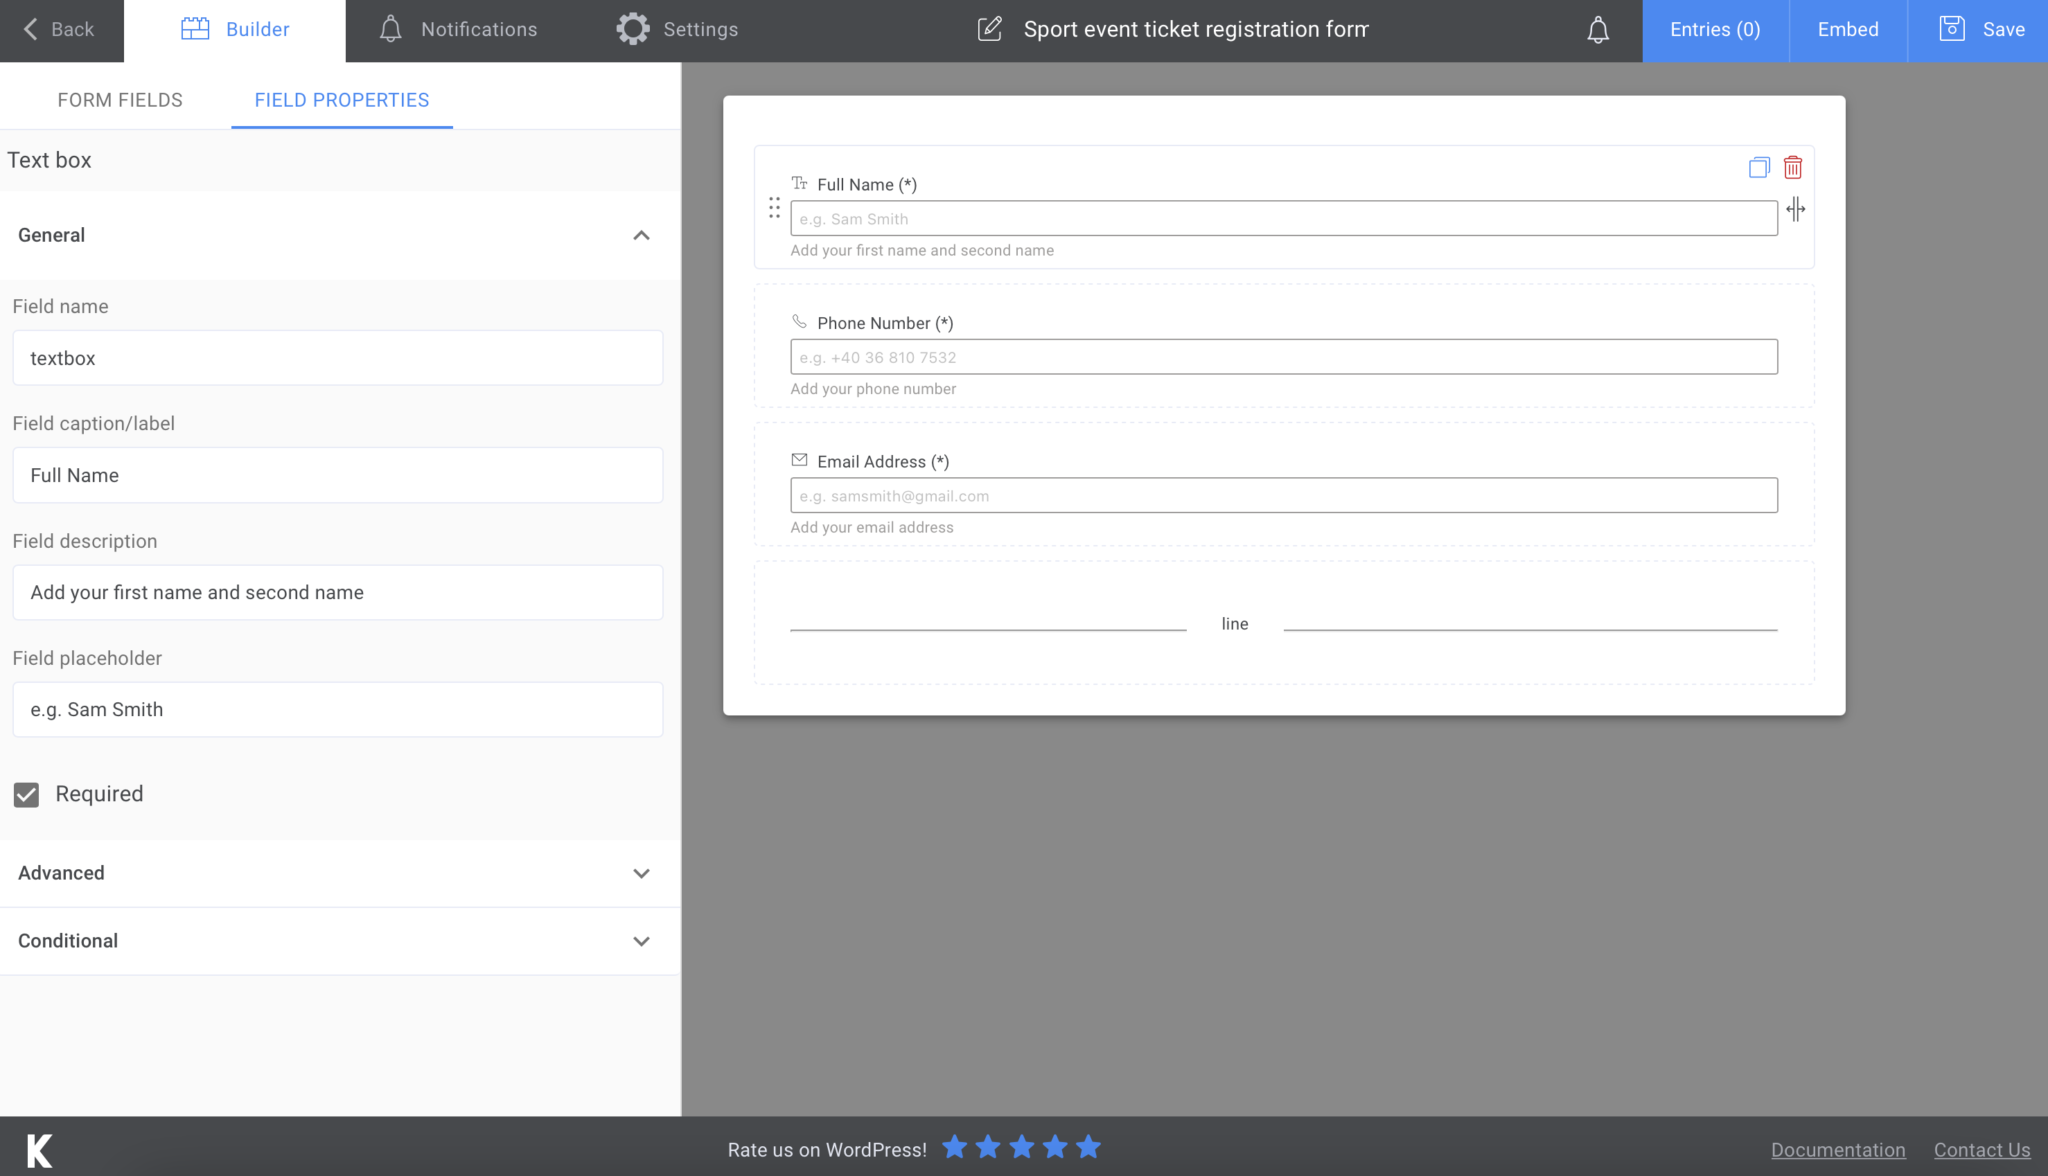Open the Embed options

[1847, 29]
